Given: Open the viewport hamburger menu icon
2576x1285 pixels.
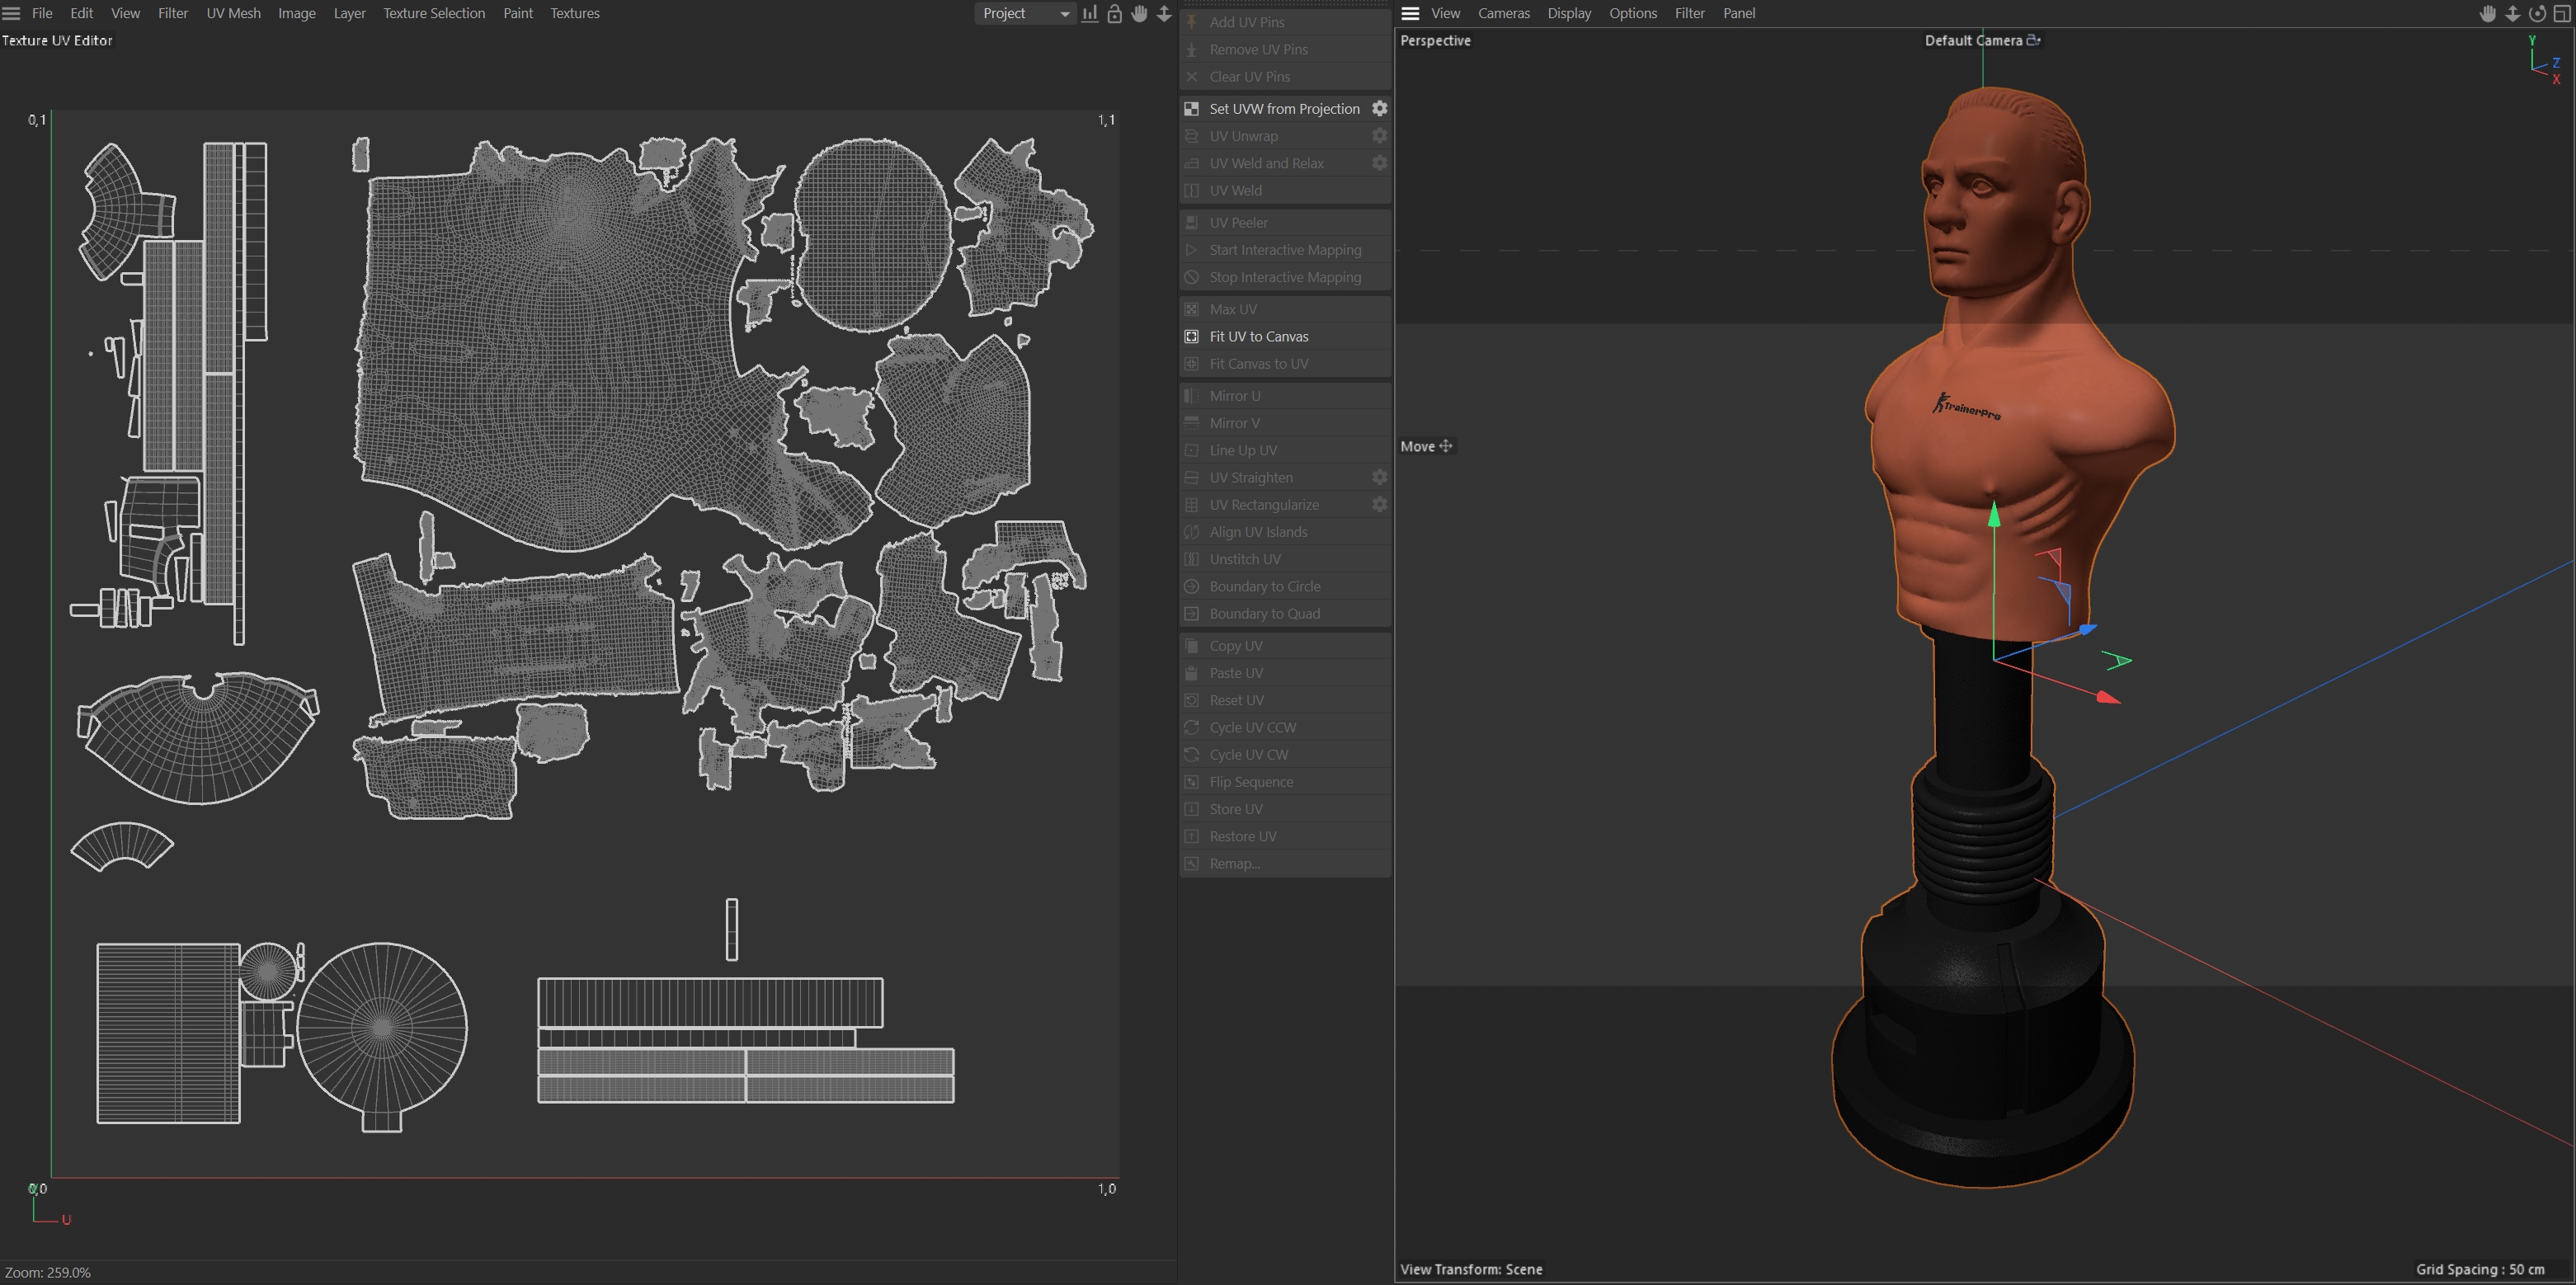Looking at the screenshot, I should click(x=1410, y=13).
